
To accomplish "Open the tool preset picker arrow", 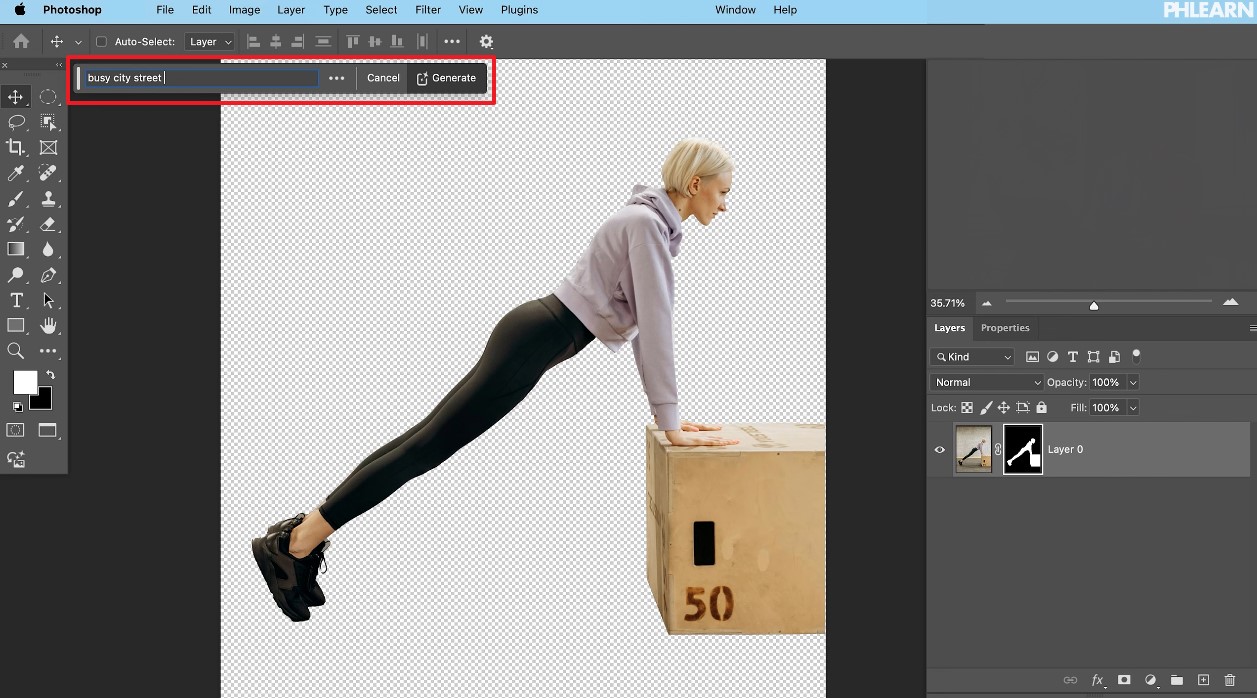I will [x=78, y=42].
